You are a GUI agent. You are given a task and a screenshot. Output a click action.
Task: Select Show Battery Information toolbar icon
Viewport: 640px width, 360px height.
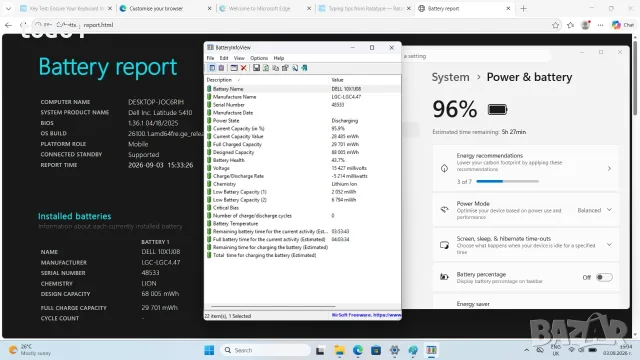(212, 68)
